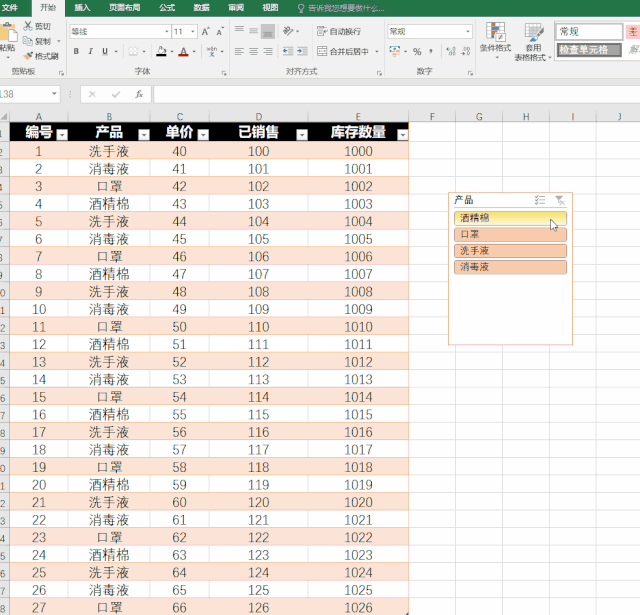
Task: Open the number format (常规) dropdown
Action: [468, 31]
